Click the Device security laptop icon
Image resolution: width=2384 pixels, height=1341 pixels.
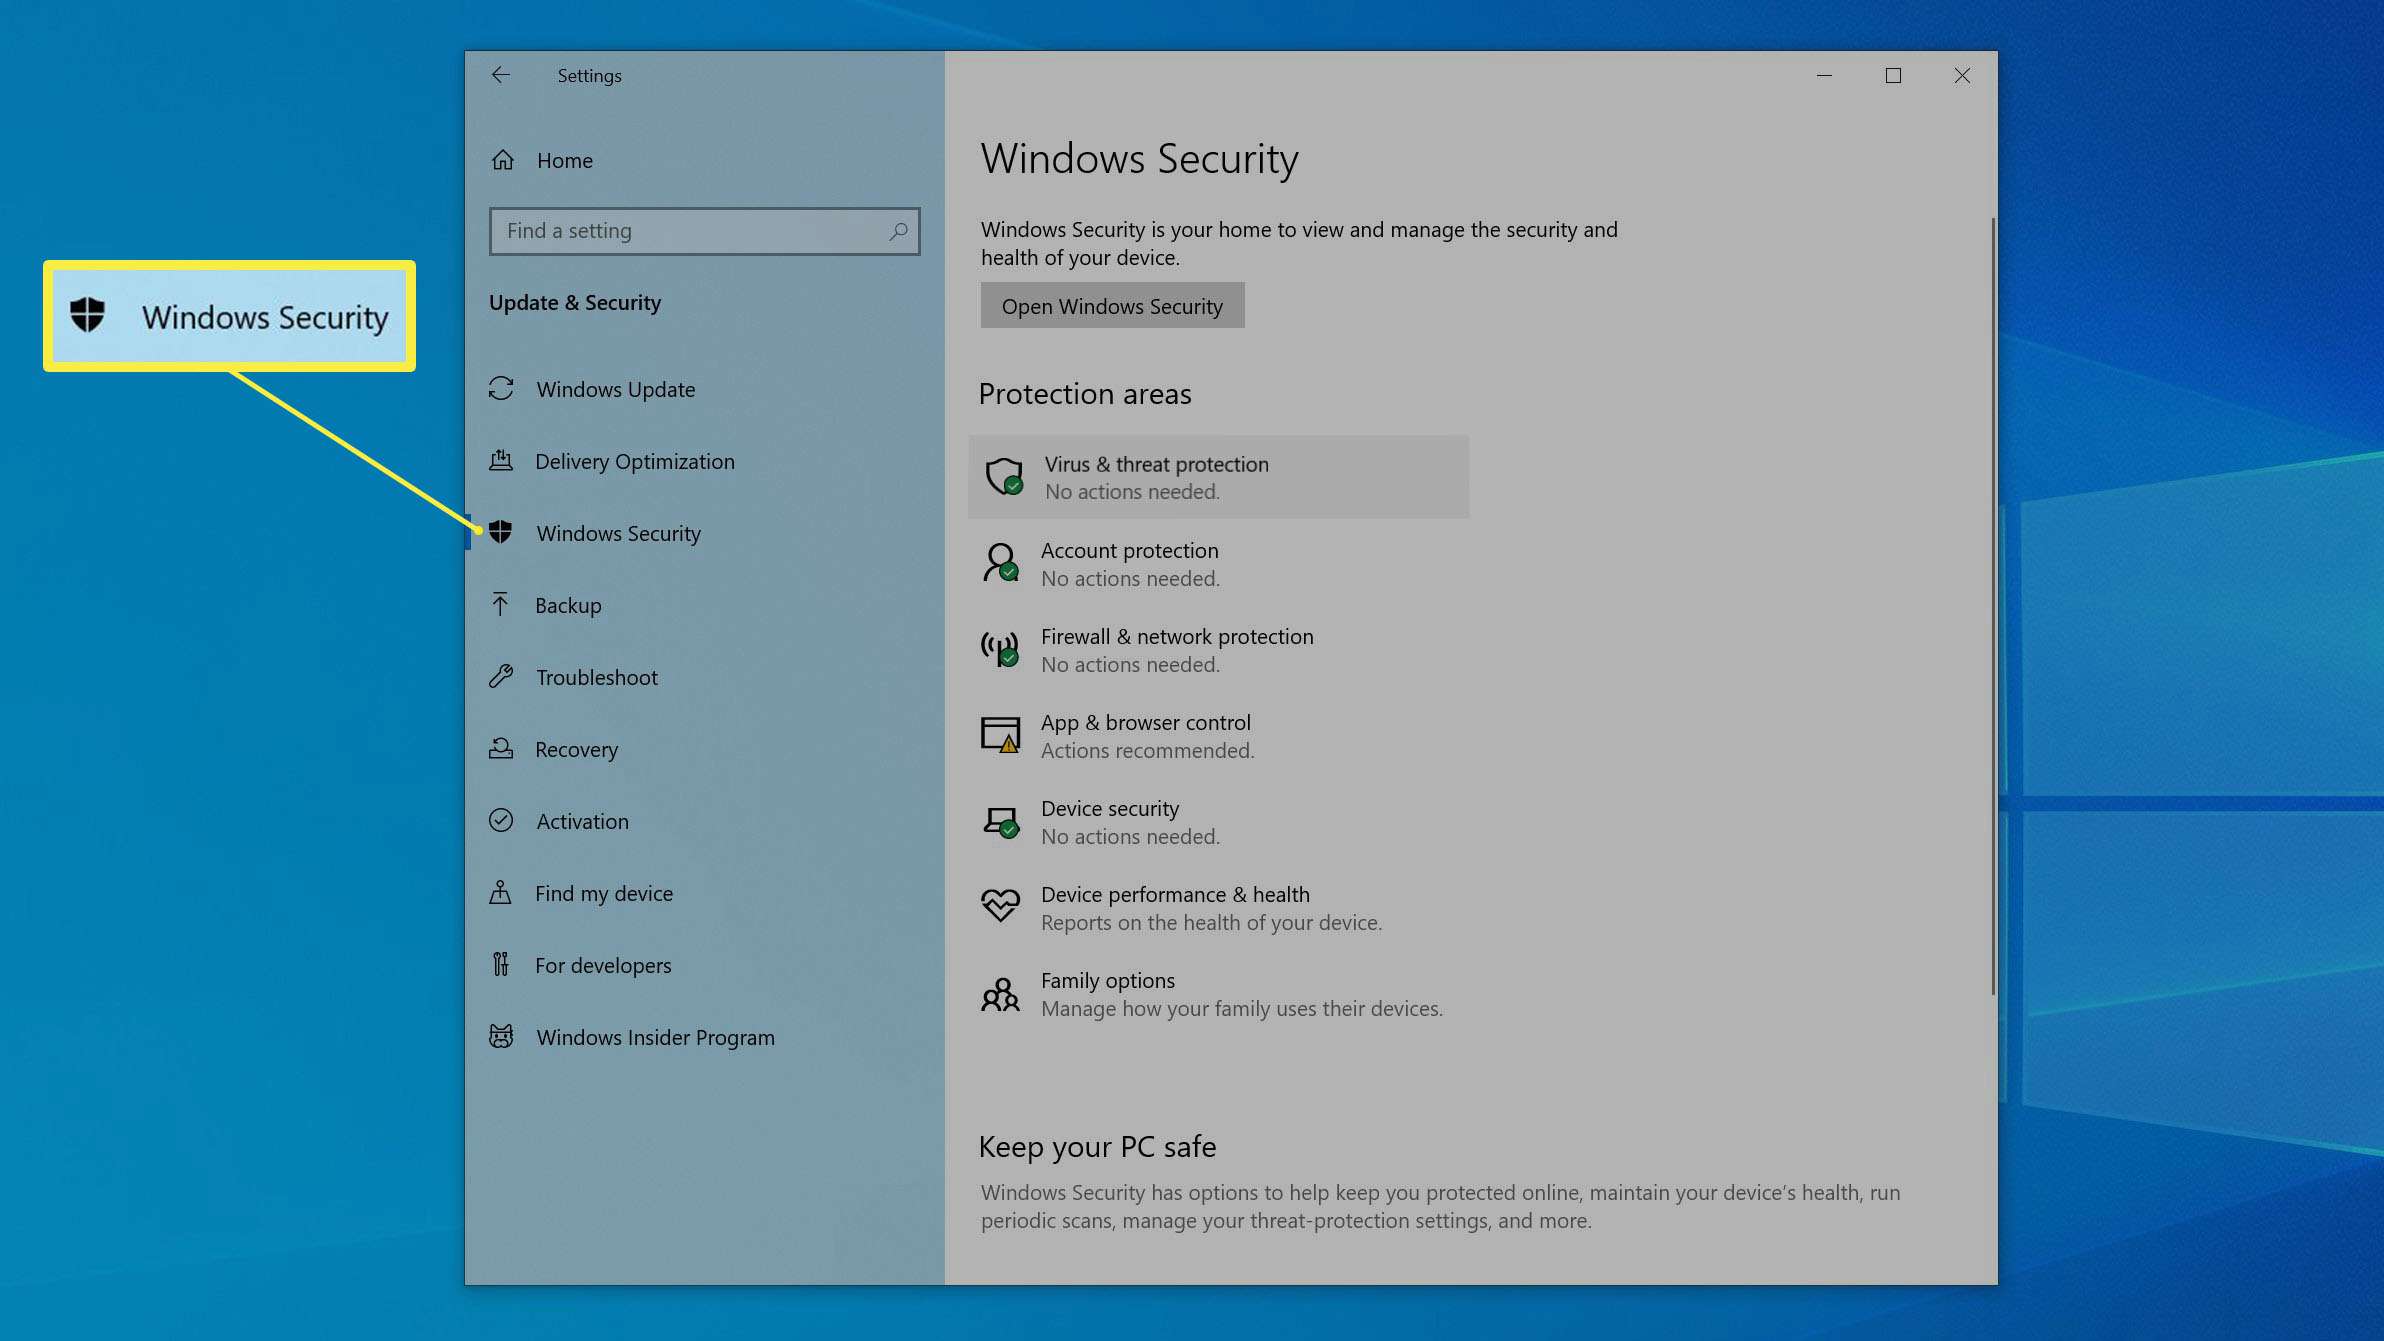pos(1000,822)
